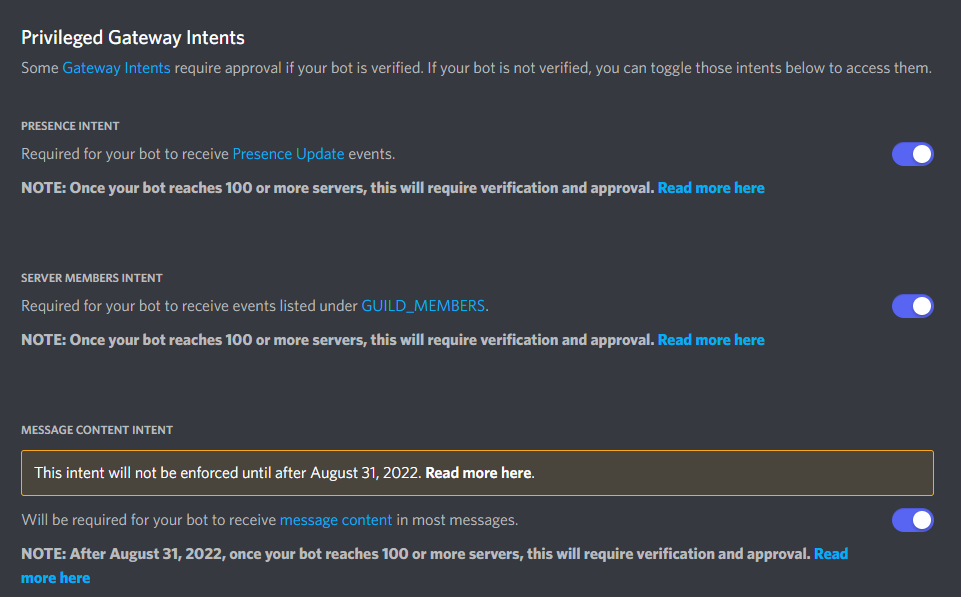Click the Privileged Gateway Intents heading
This screenshot has height=597, width=961.
[x=133, y=37]
